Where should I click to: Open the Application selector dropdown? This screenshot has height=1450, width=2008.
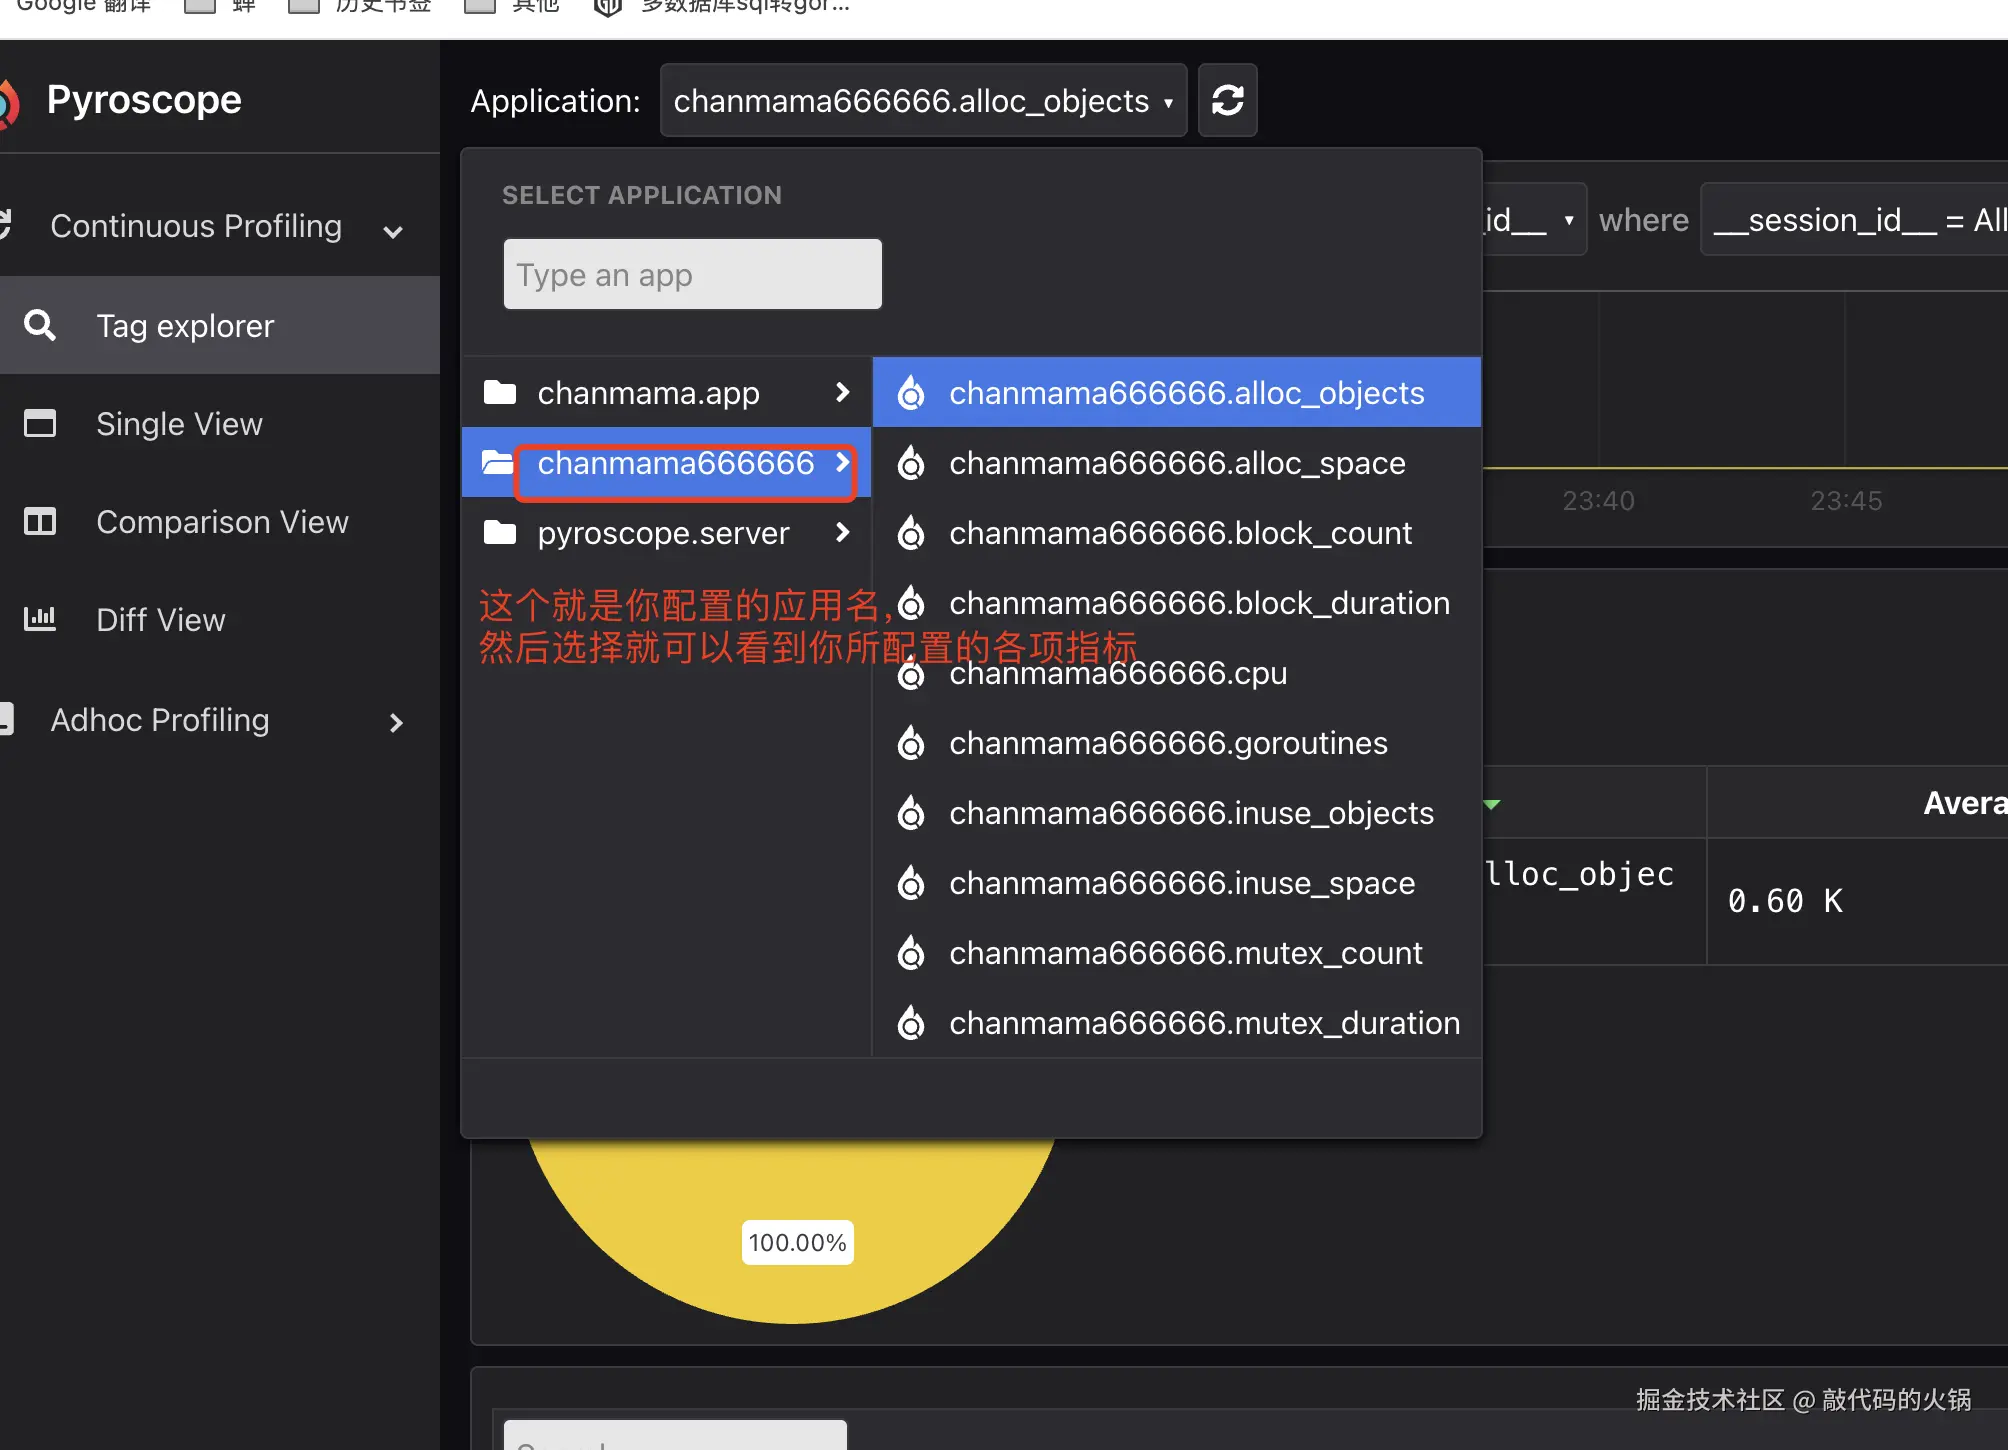tap(922, 100)
